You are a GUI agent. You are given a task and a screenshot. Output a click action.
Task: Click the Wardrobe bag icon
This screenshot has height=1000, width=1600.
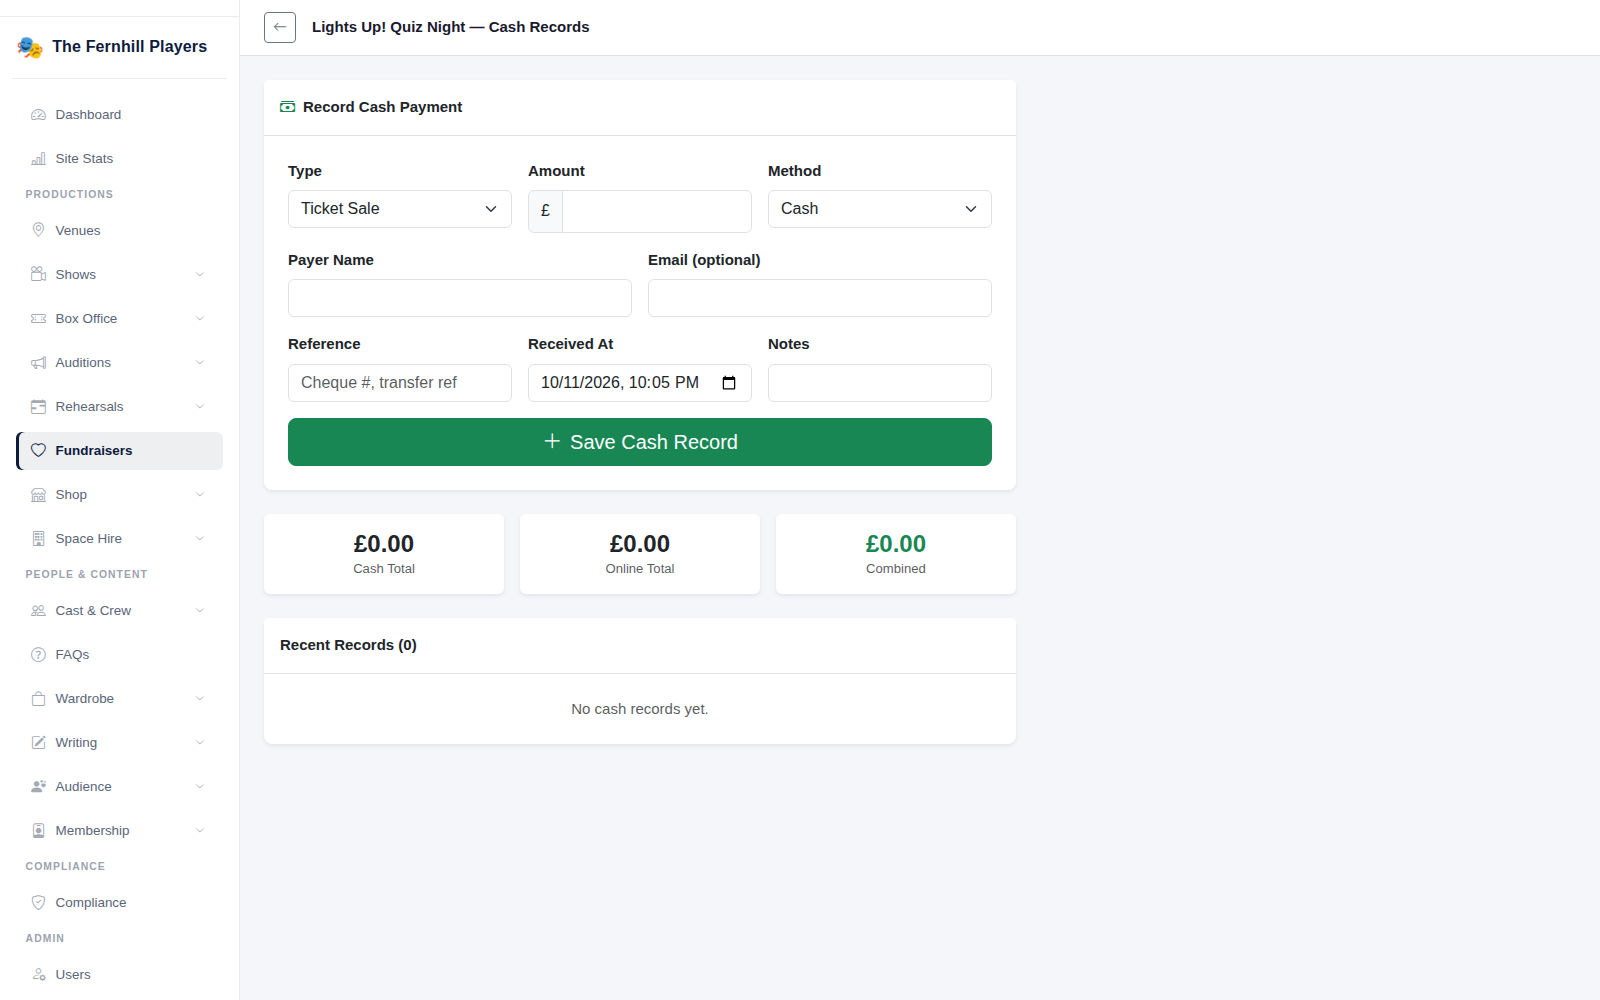click(38, 699)
